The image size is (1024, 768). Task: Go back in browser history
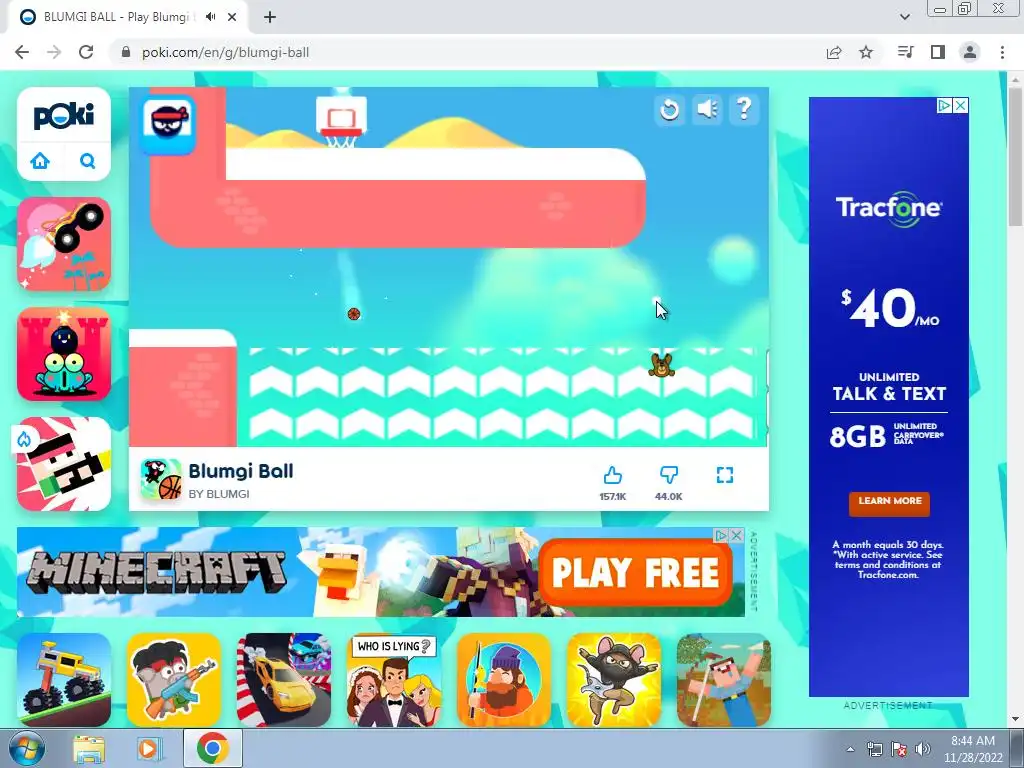coord(22,52)
